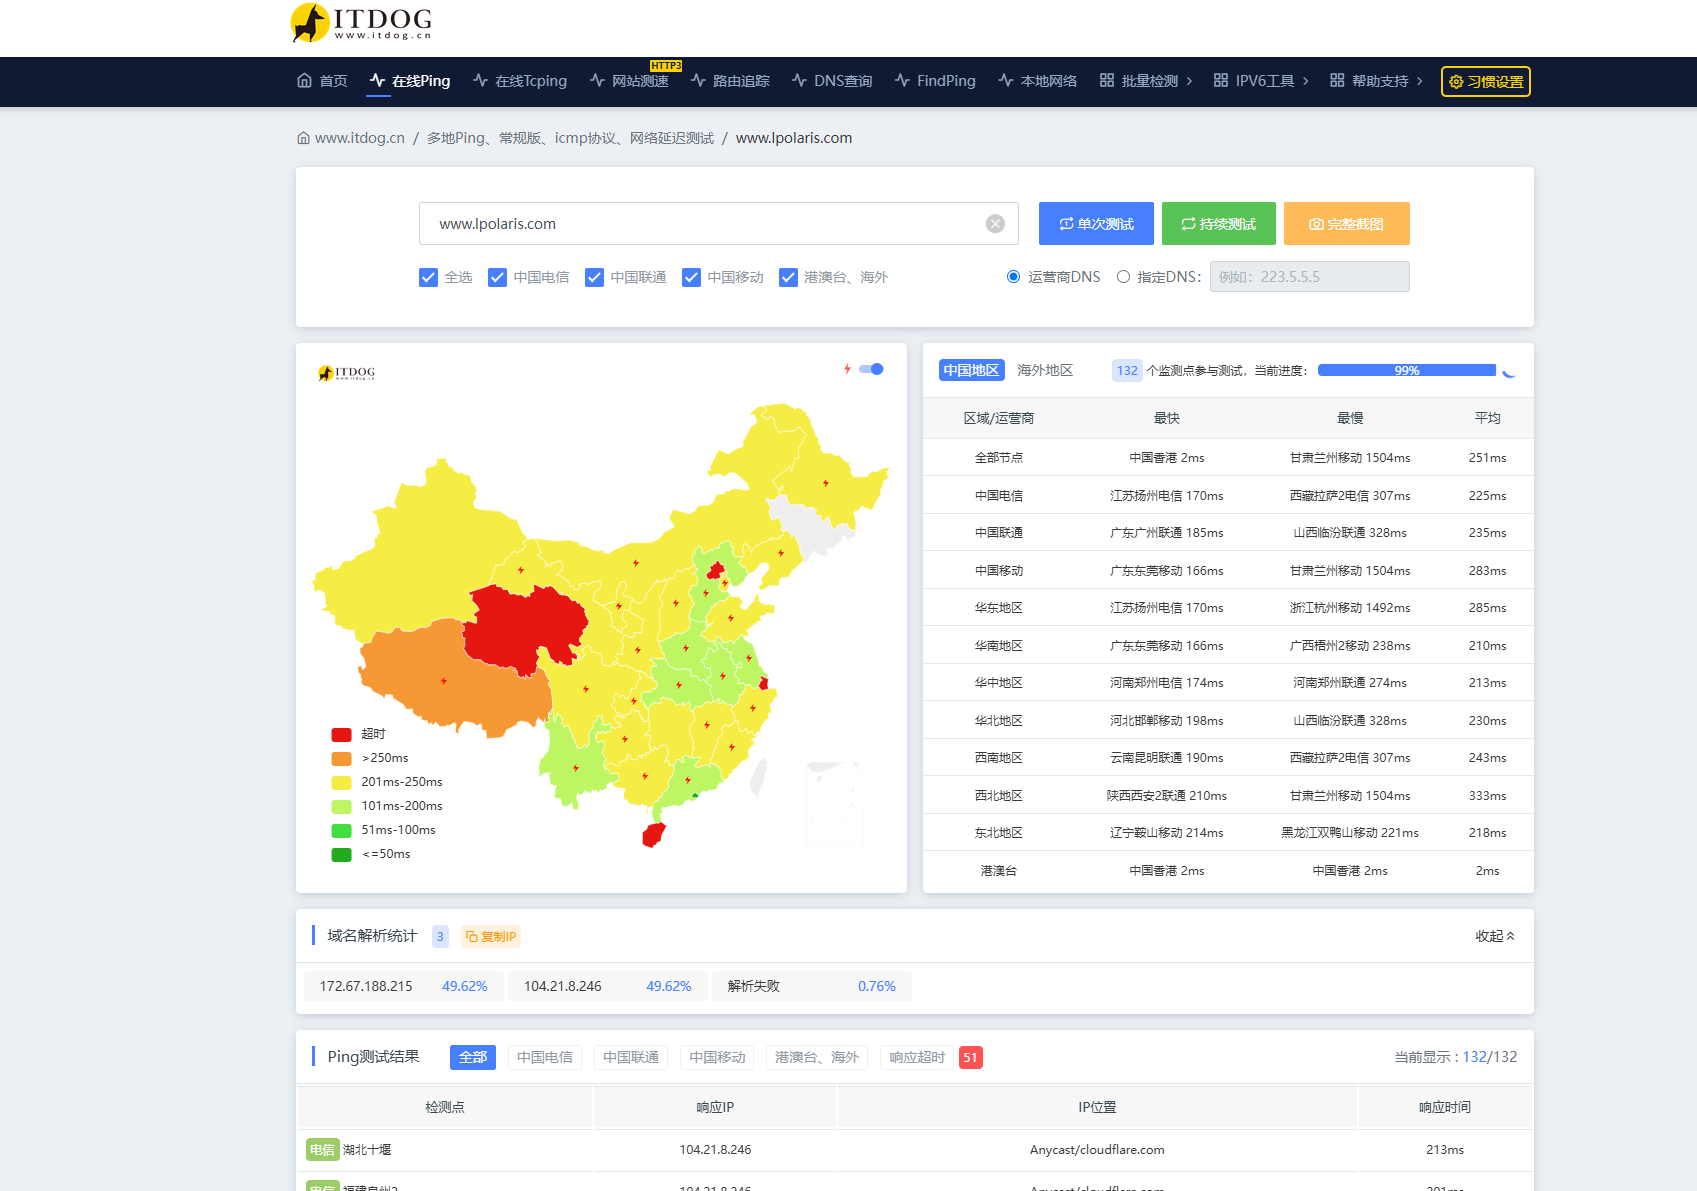Filter results by 响应超时
Image resolution: width=1697 pixels, height=1191 pixels.
(x=917, y=1057)
